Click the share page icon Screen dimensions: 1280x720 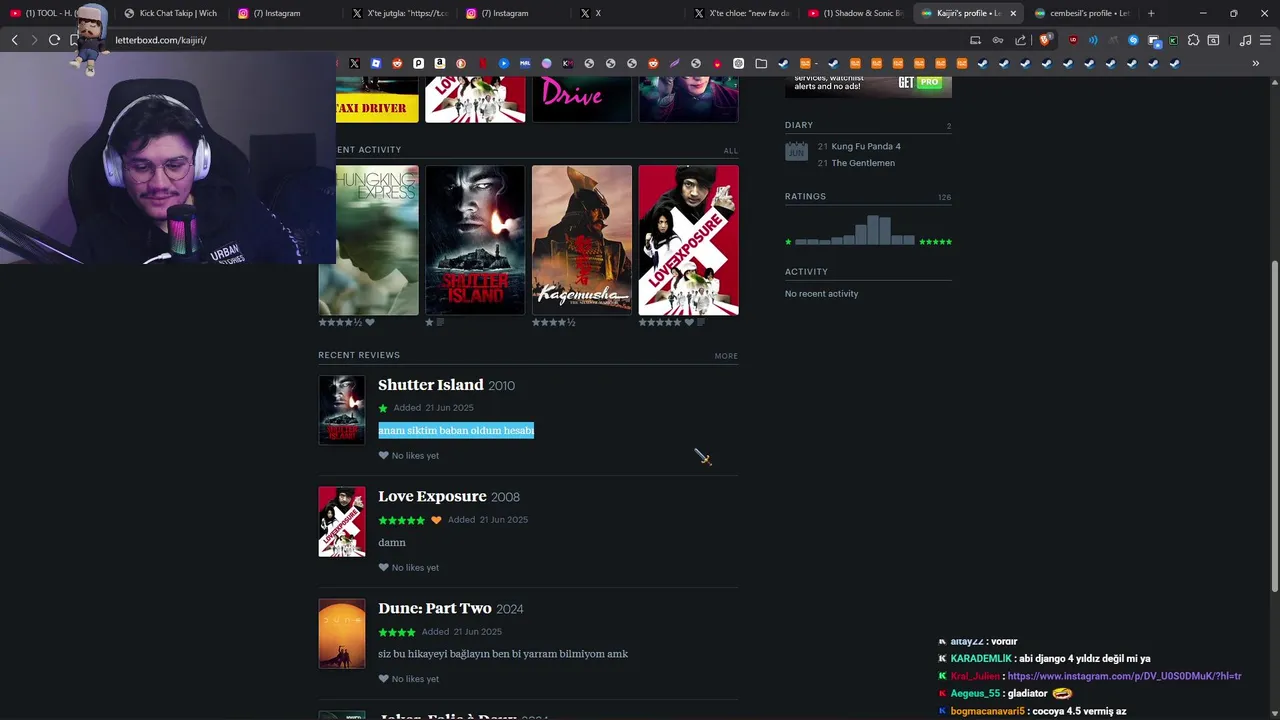(1020, 40)
